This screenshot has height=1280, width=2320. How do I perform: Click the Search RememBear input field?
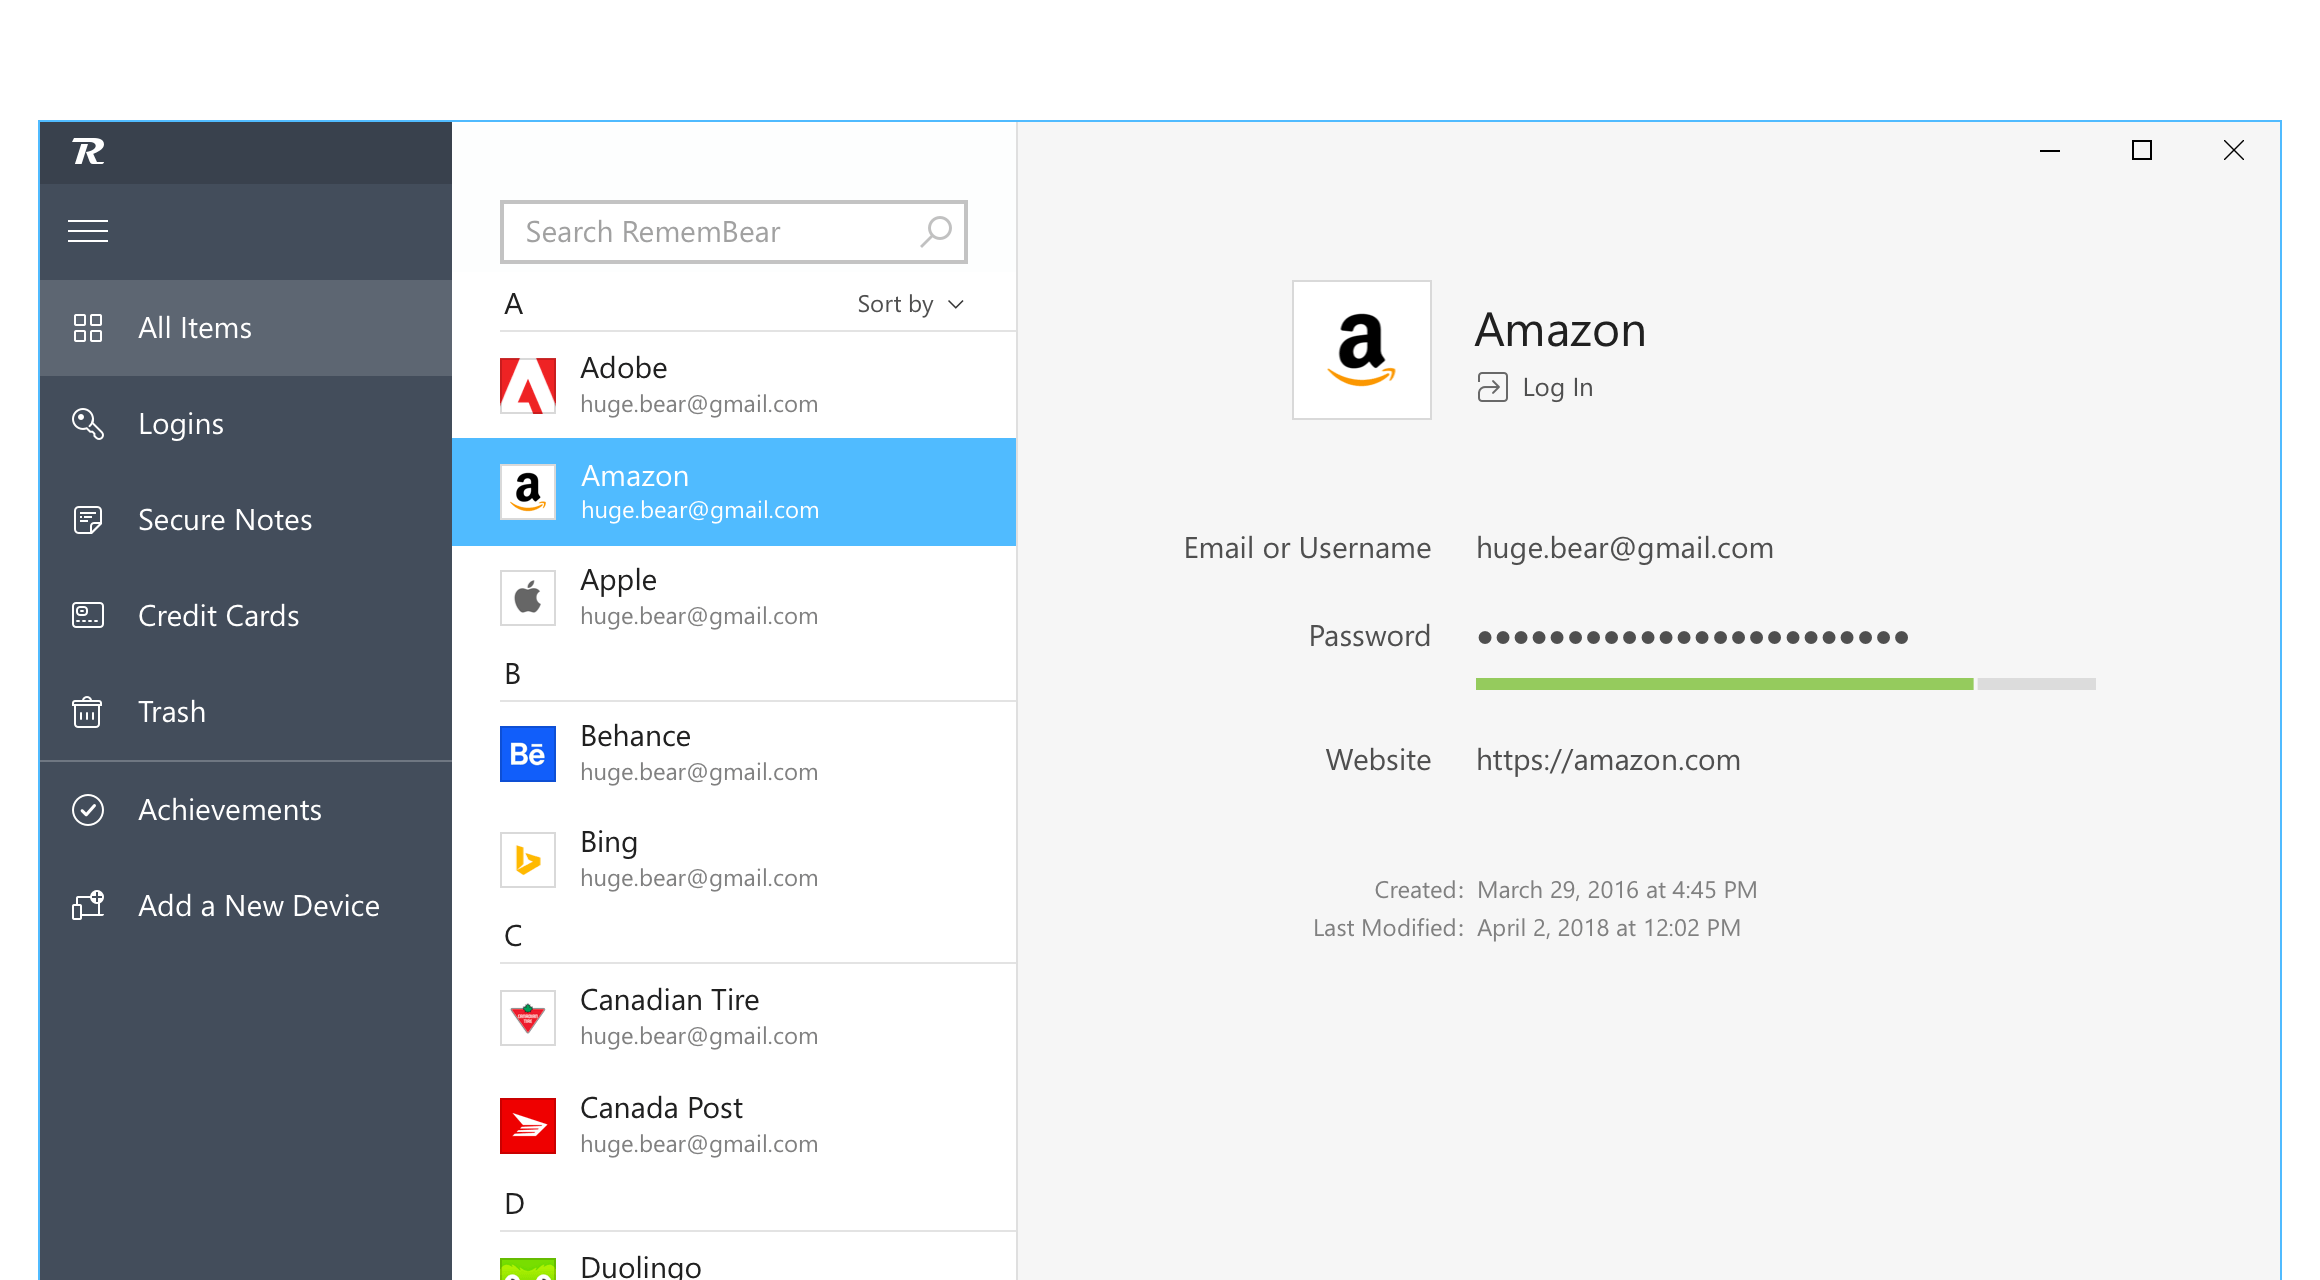pyautogui.click(x=734, y=230)
